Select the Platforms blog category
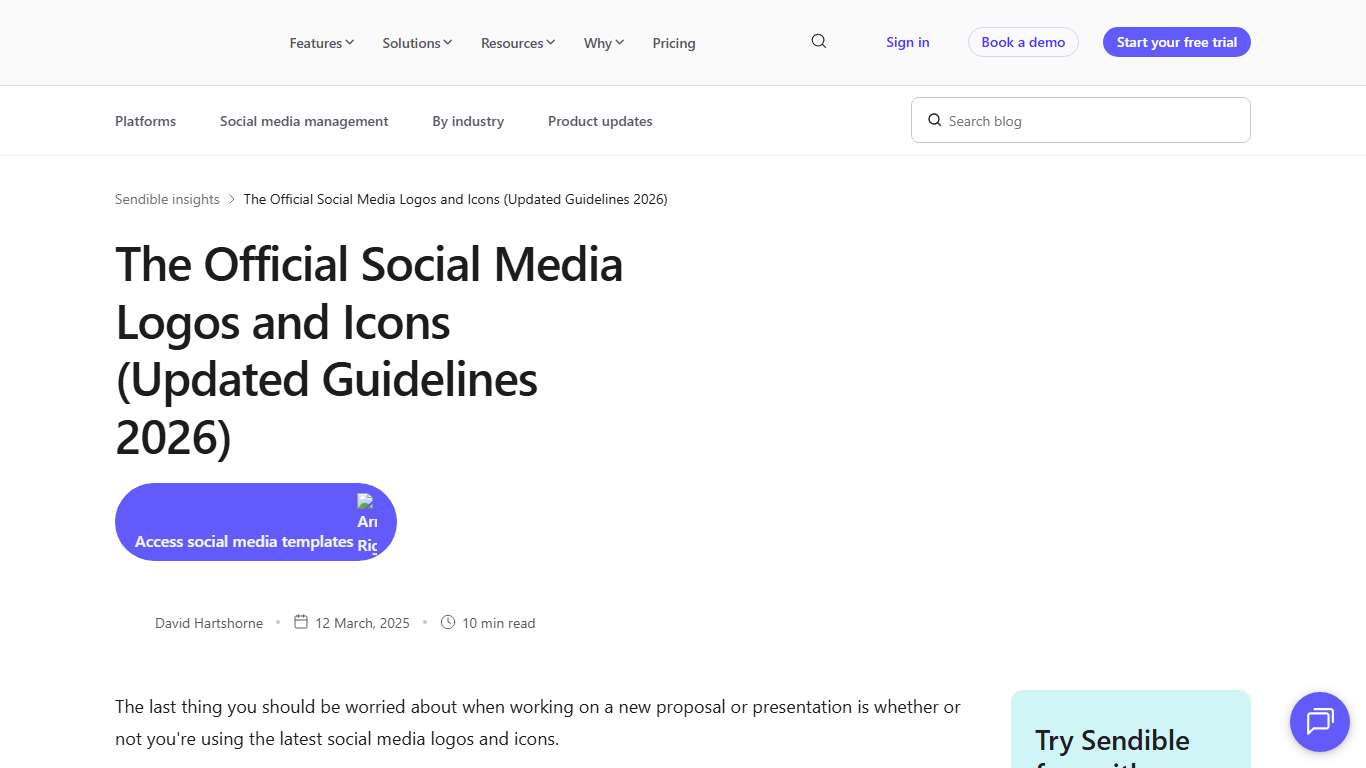The width and height of the screenshot is (1366, 768). pyautogui.click(x=145, y=120)
